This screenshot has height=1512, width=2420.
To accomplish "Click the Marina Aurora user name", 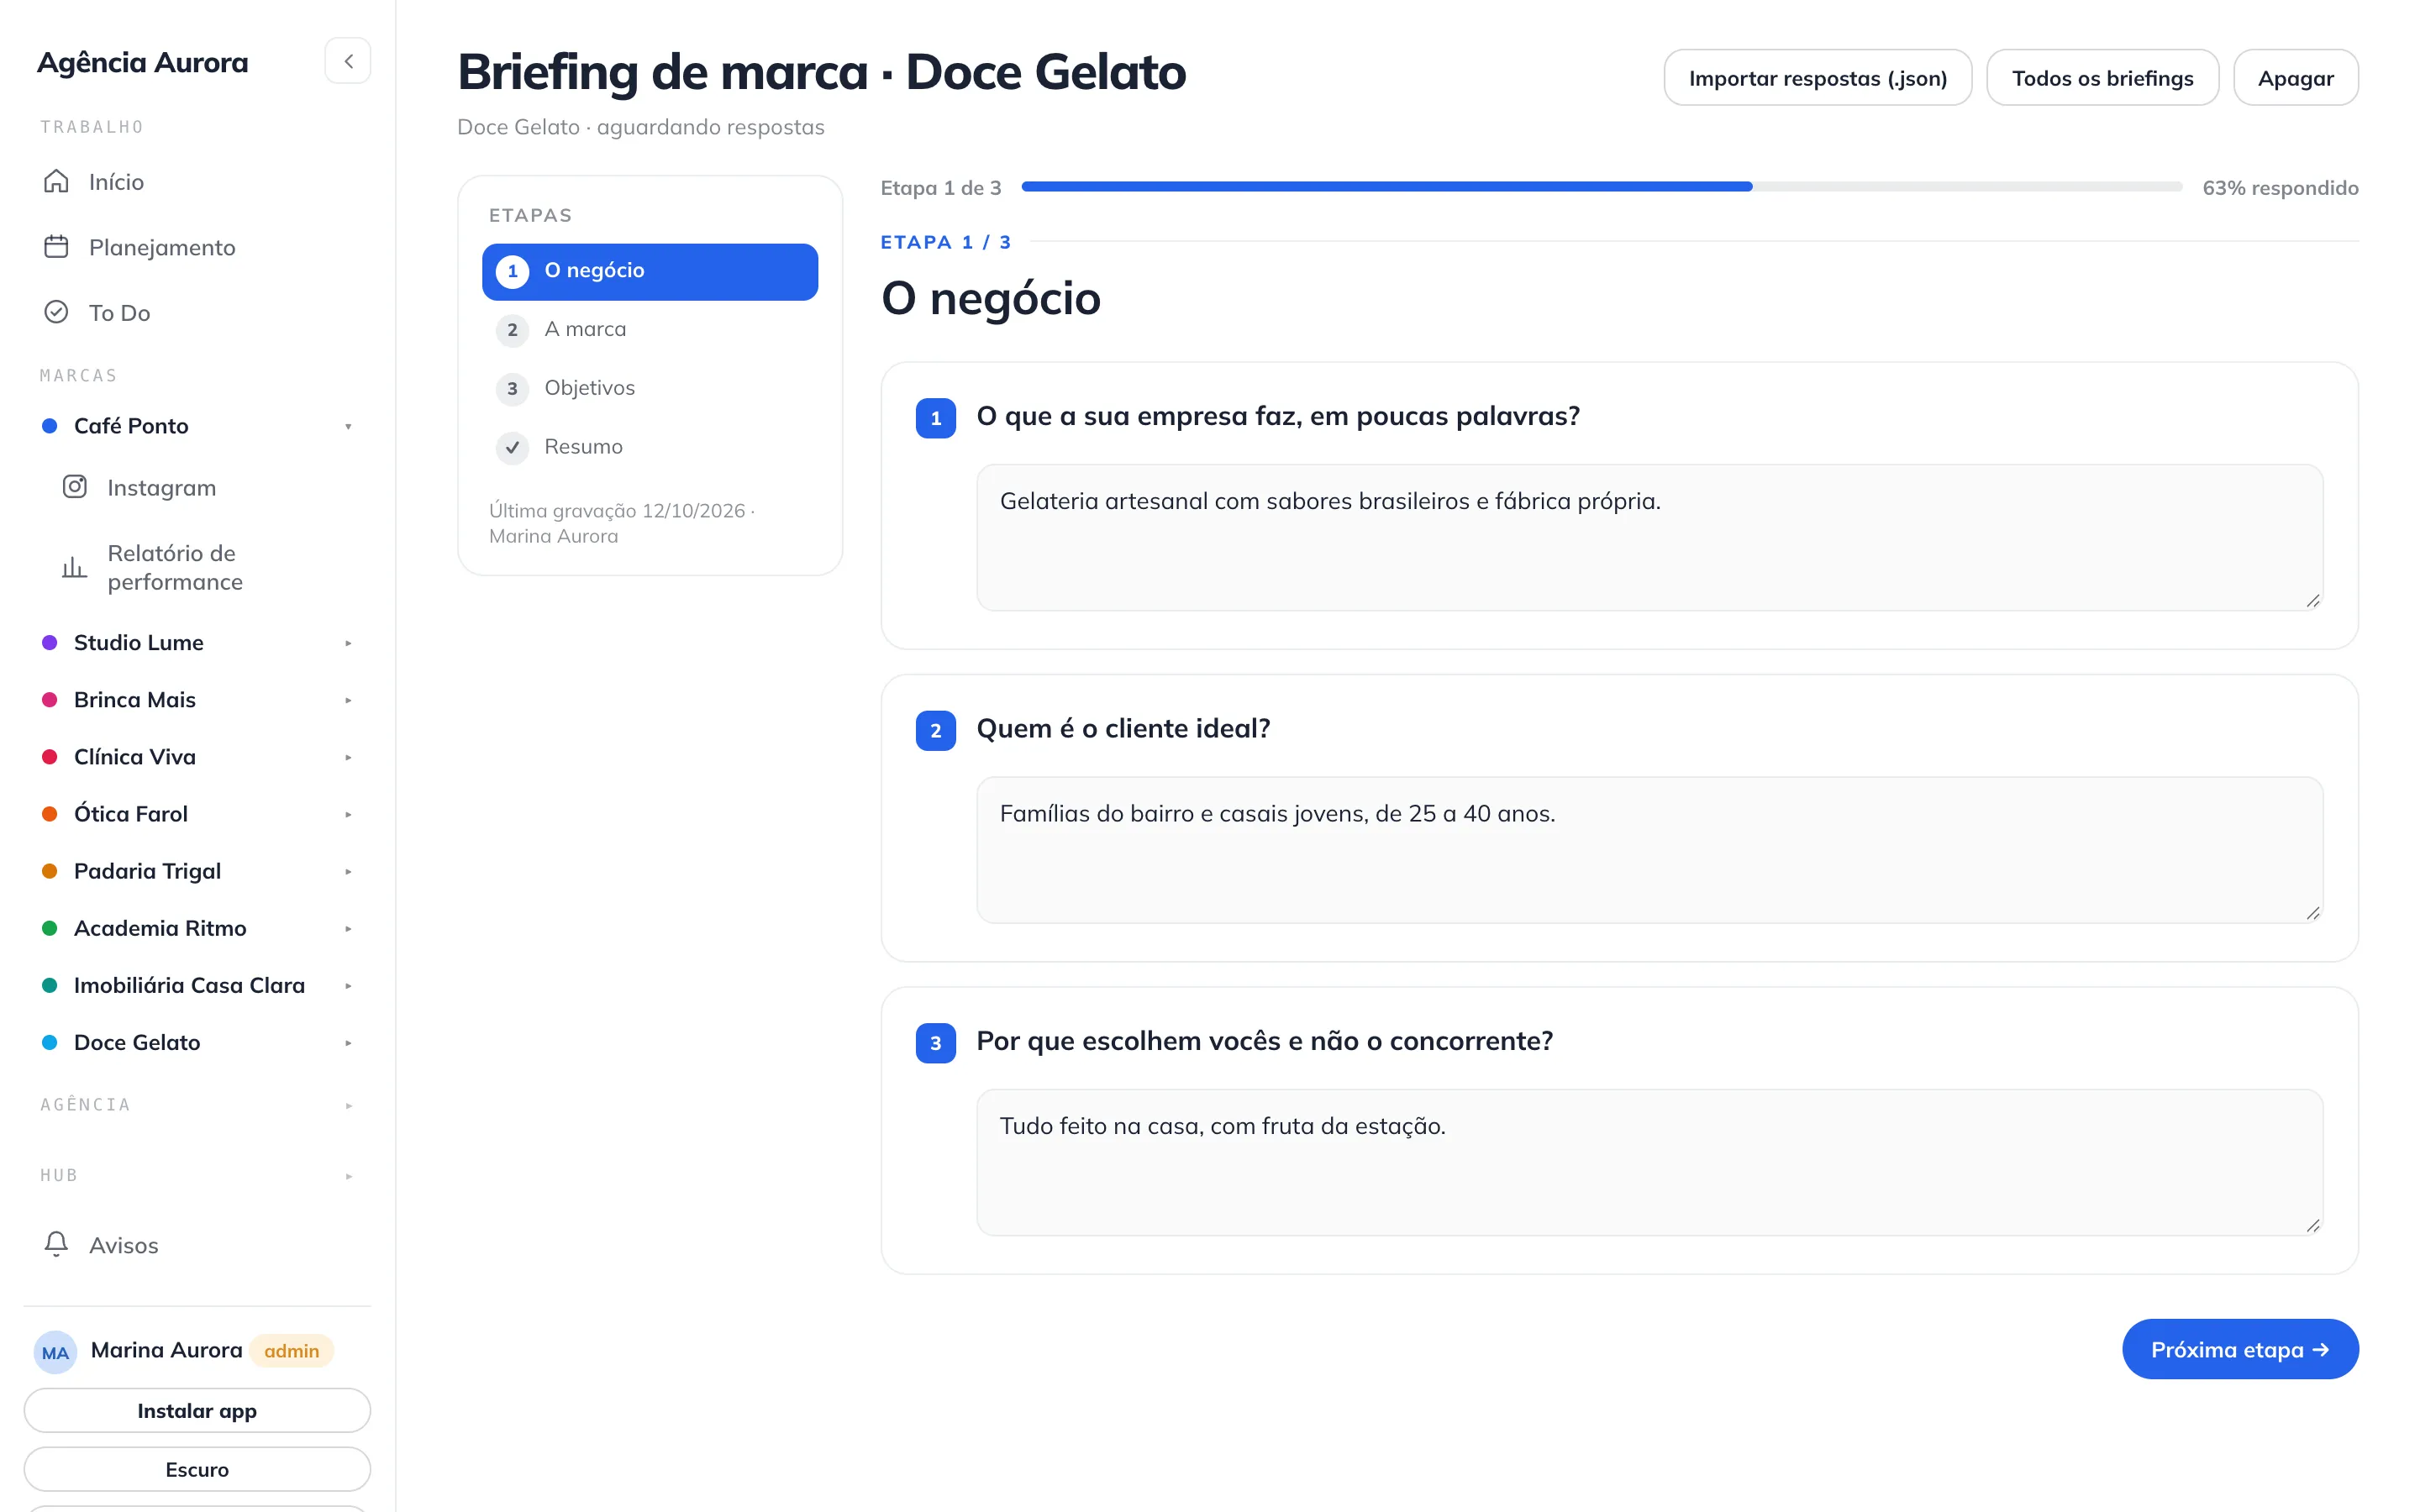I will coord(166,1350).
